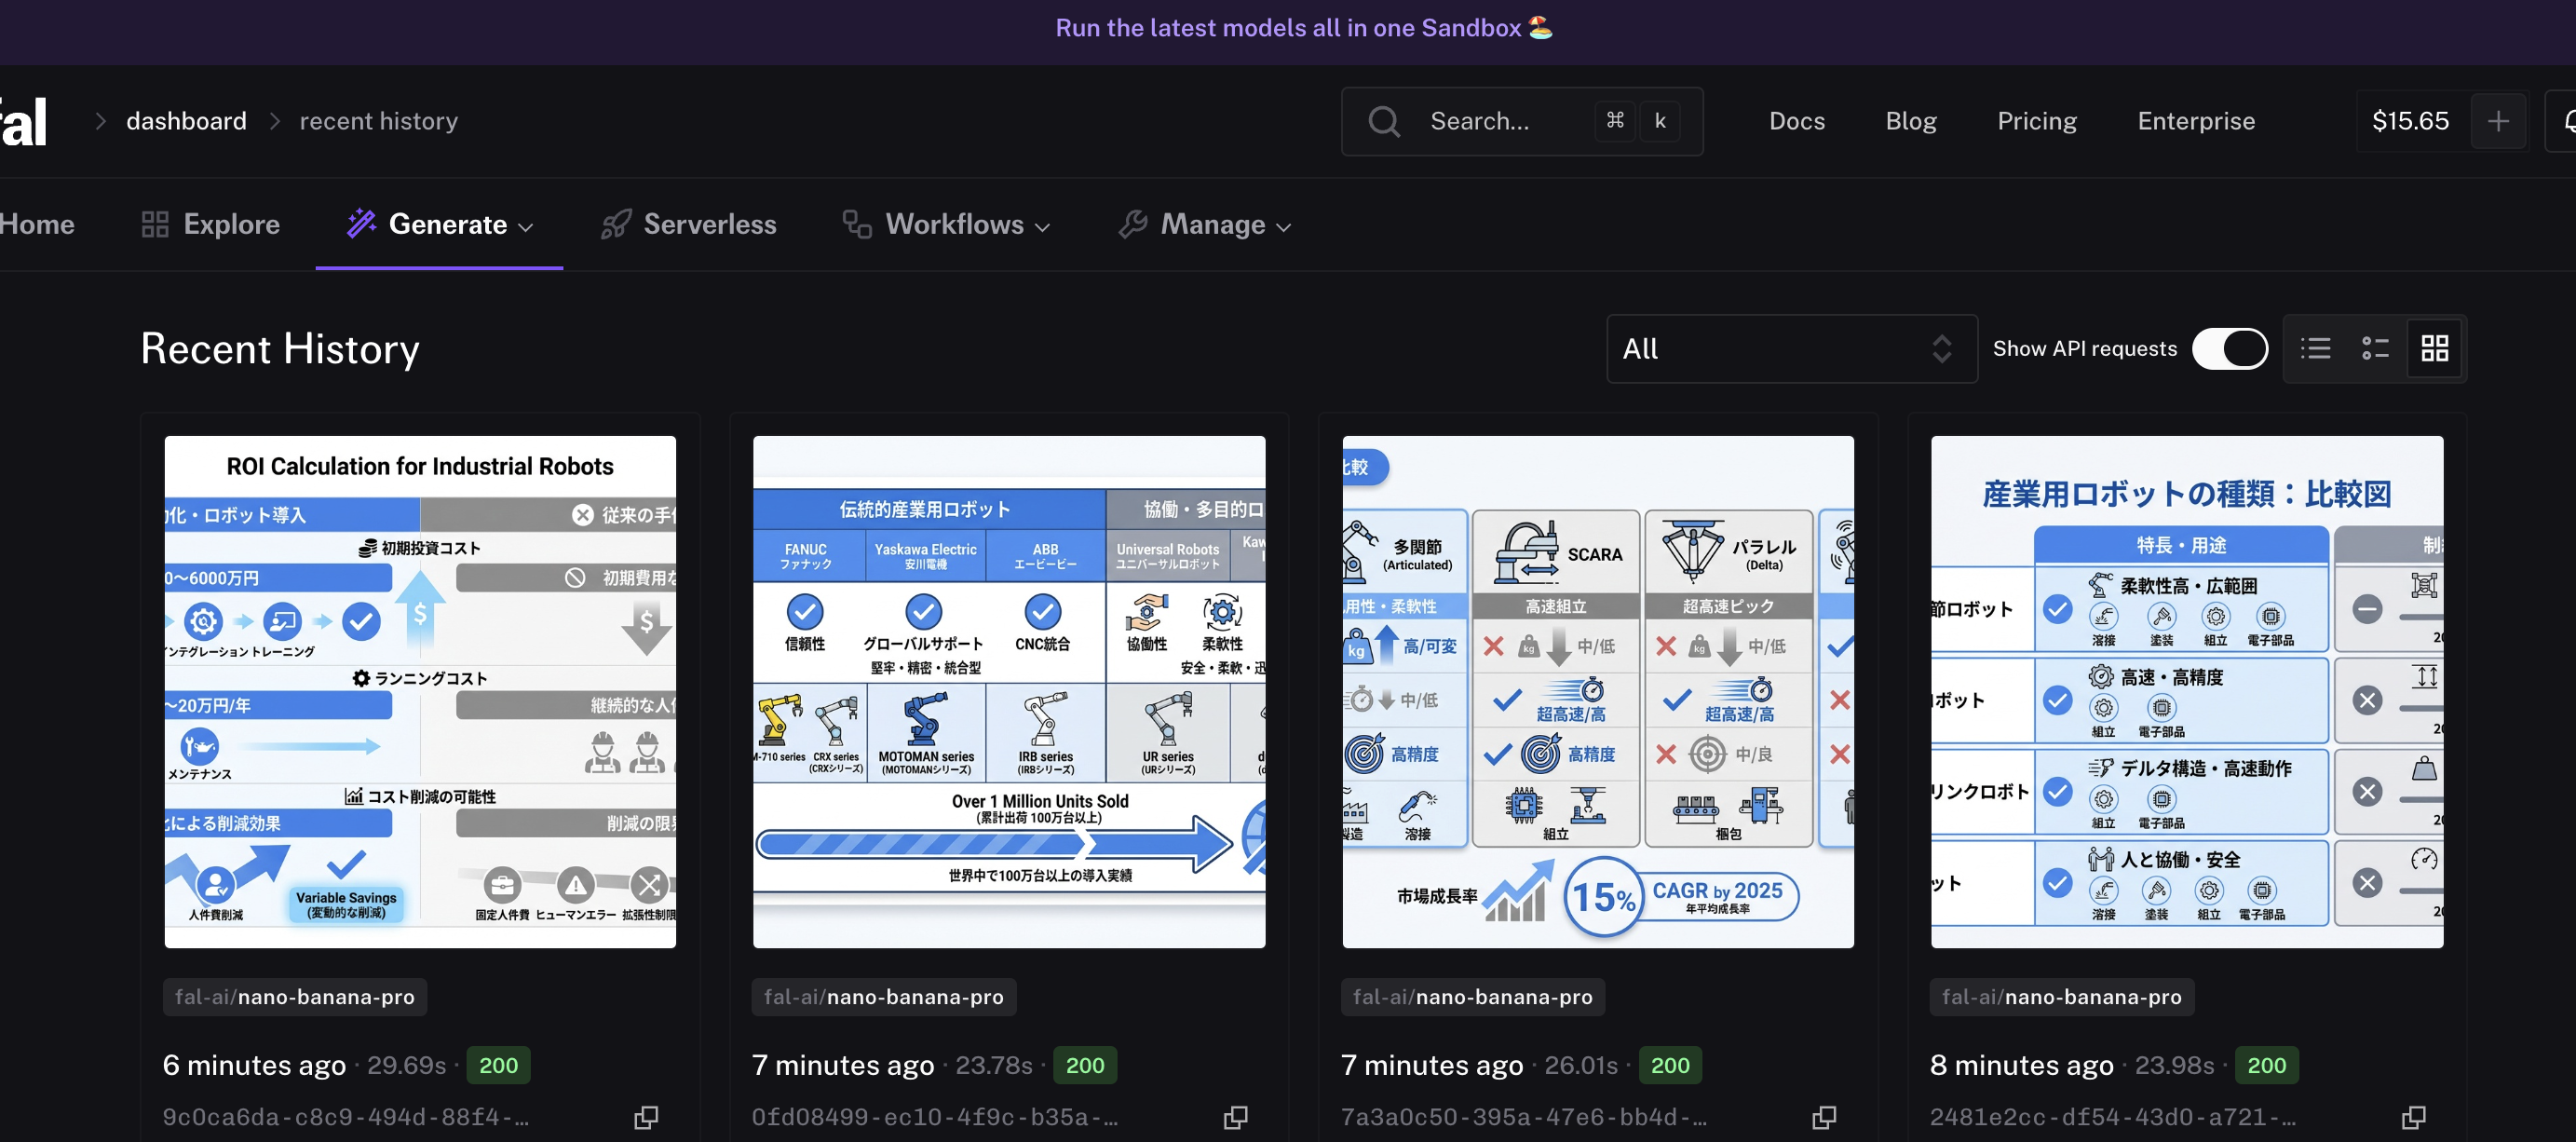Click the add credits plus icon
The image size is (2576, 1142).
point(2497,121)
